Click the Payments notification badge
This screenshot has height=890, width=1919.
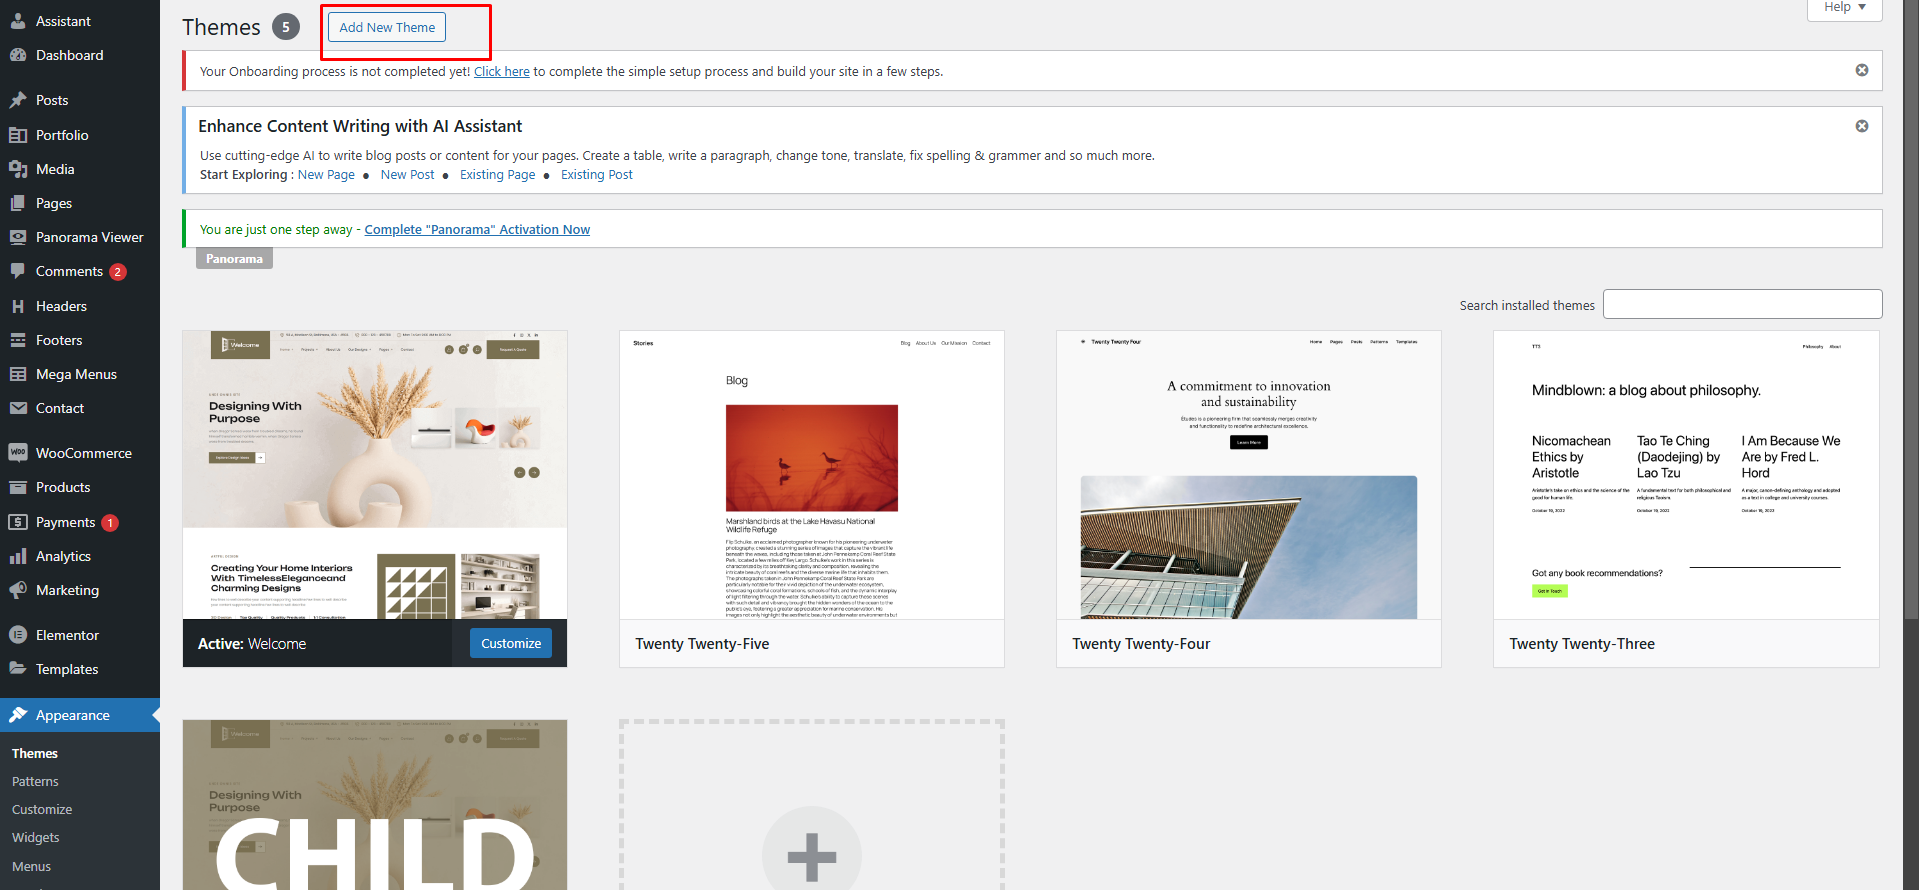click(x=110, y=523)
